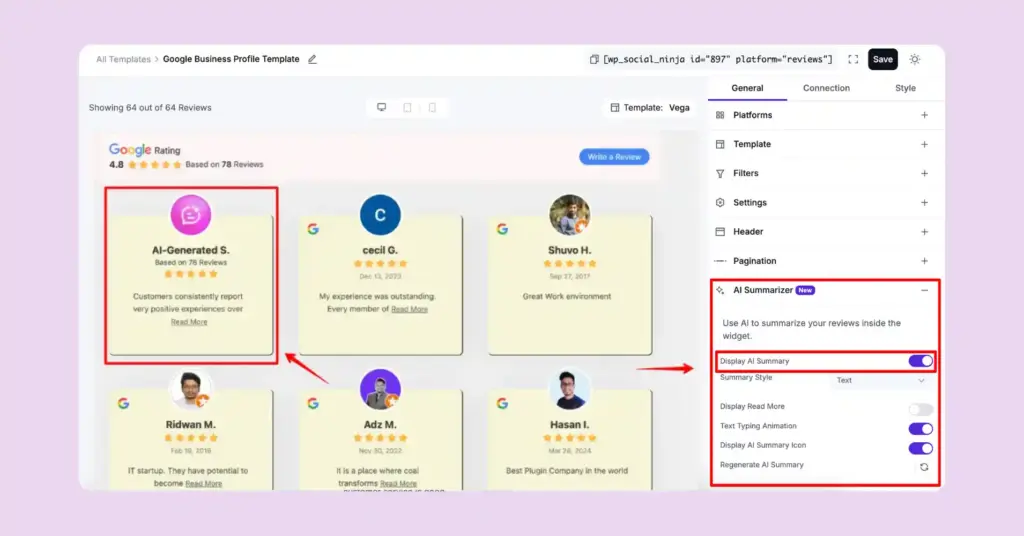The height and width of the screenshot is (536, 1024).
Task: Click the Pagination dots icon
Action: pos(720,261)
